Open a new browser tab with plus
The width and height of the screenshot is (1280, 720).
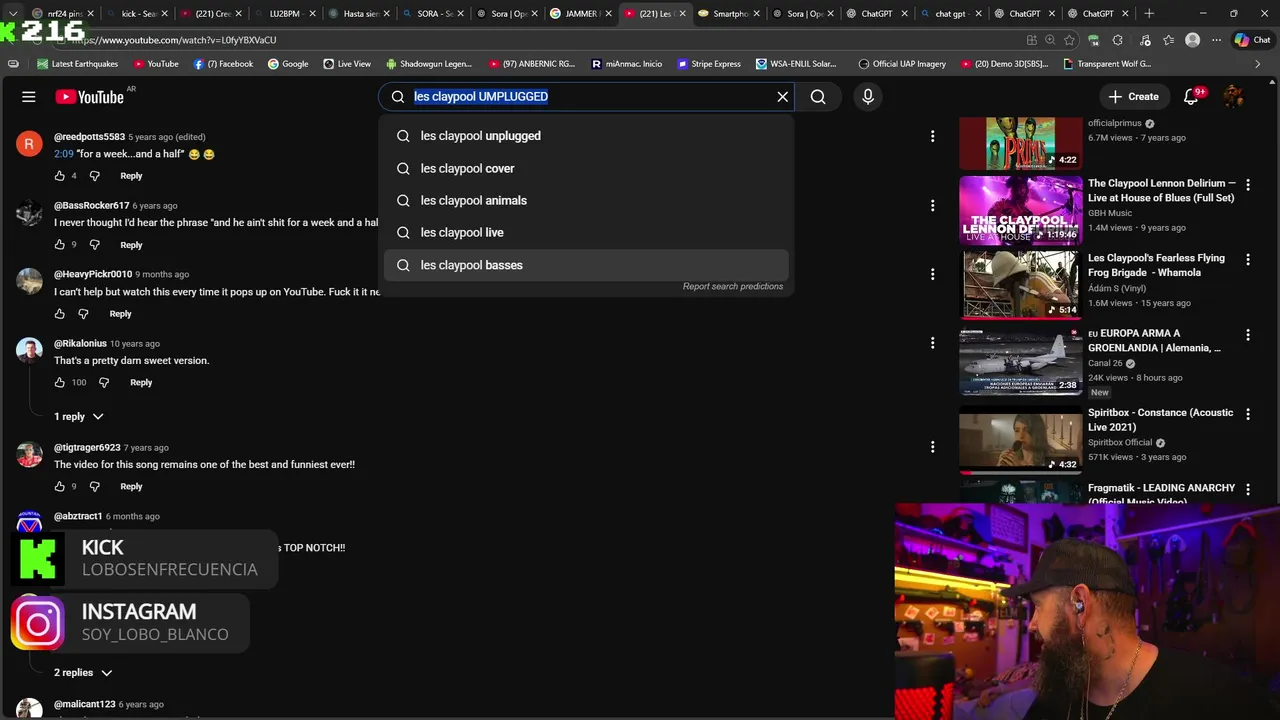pos(1149,14)
